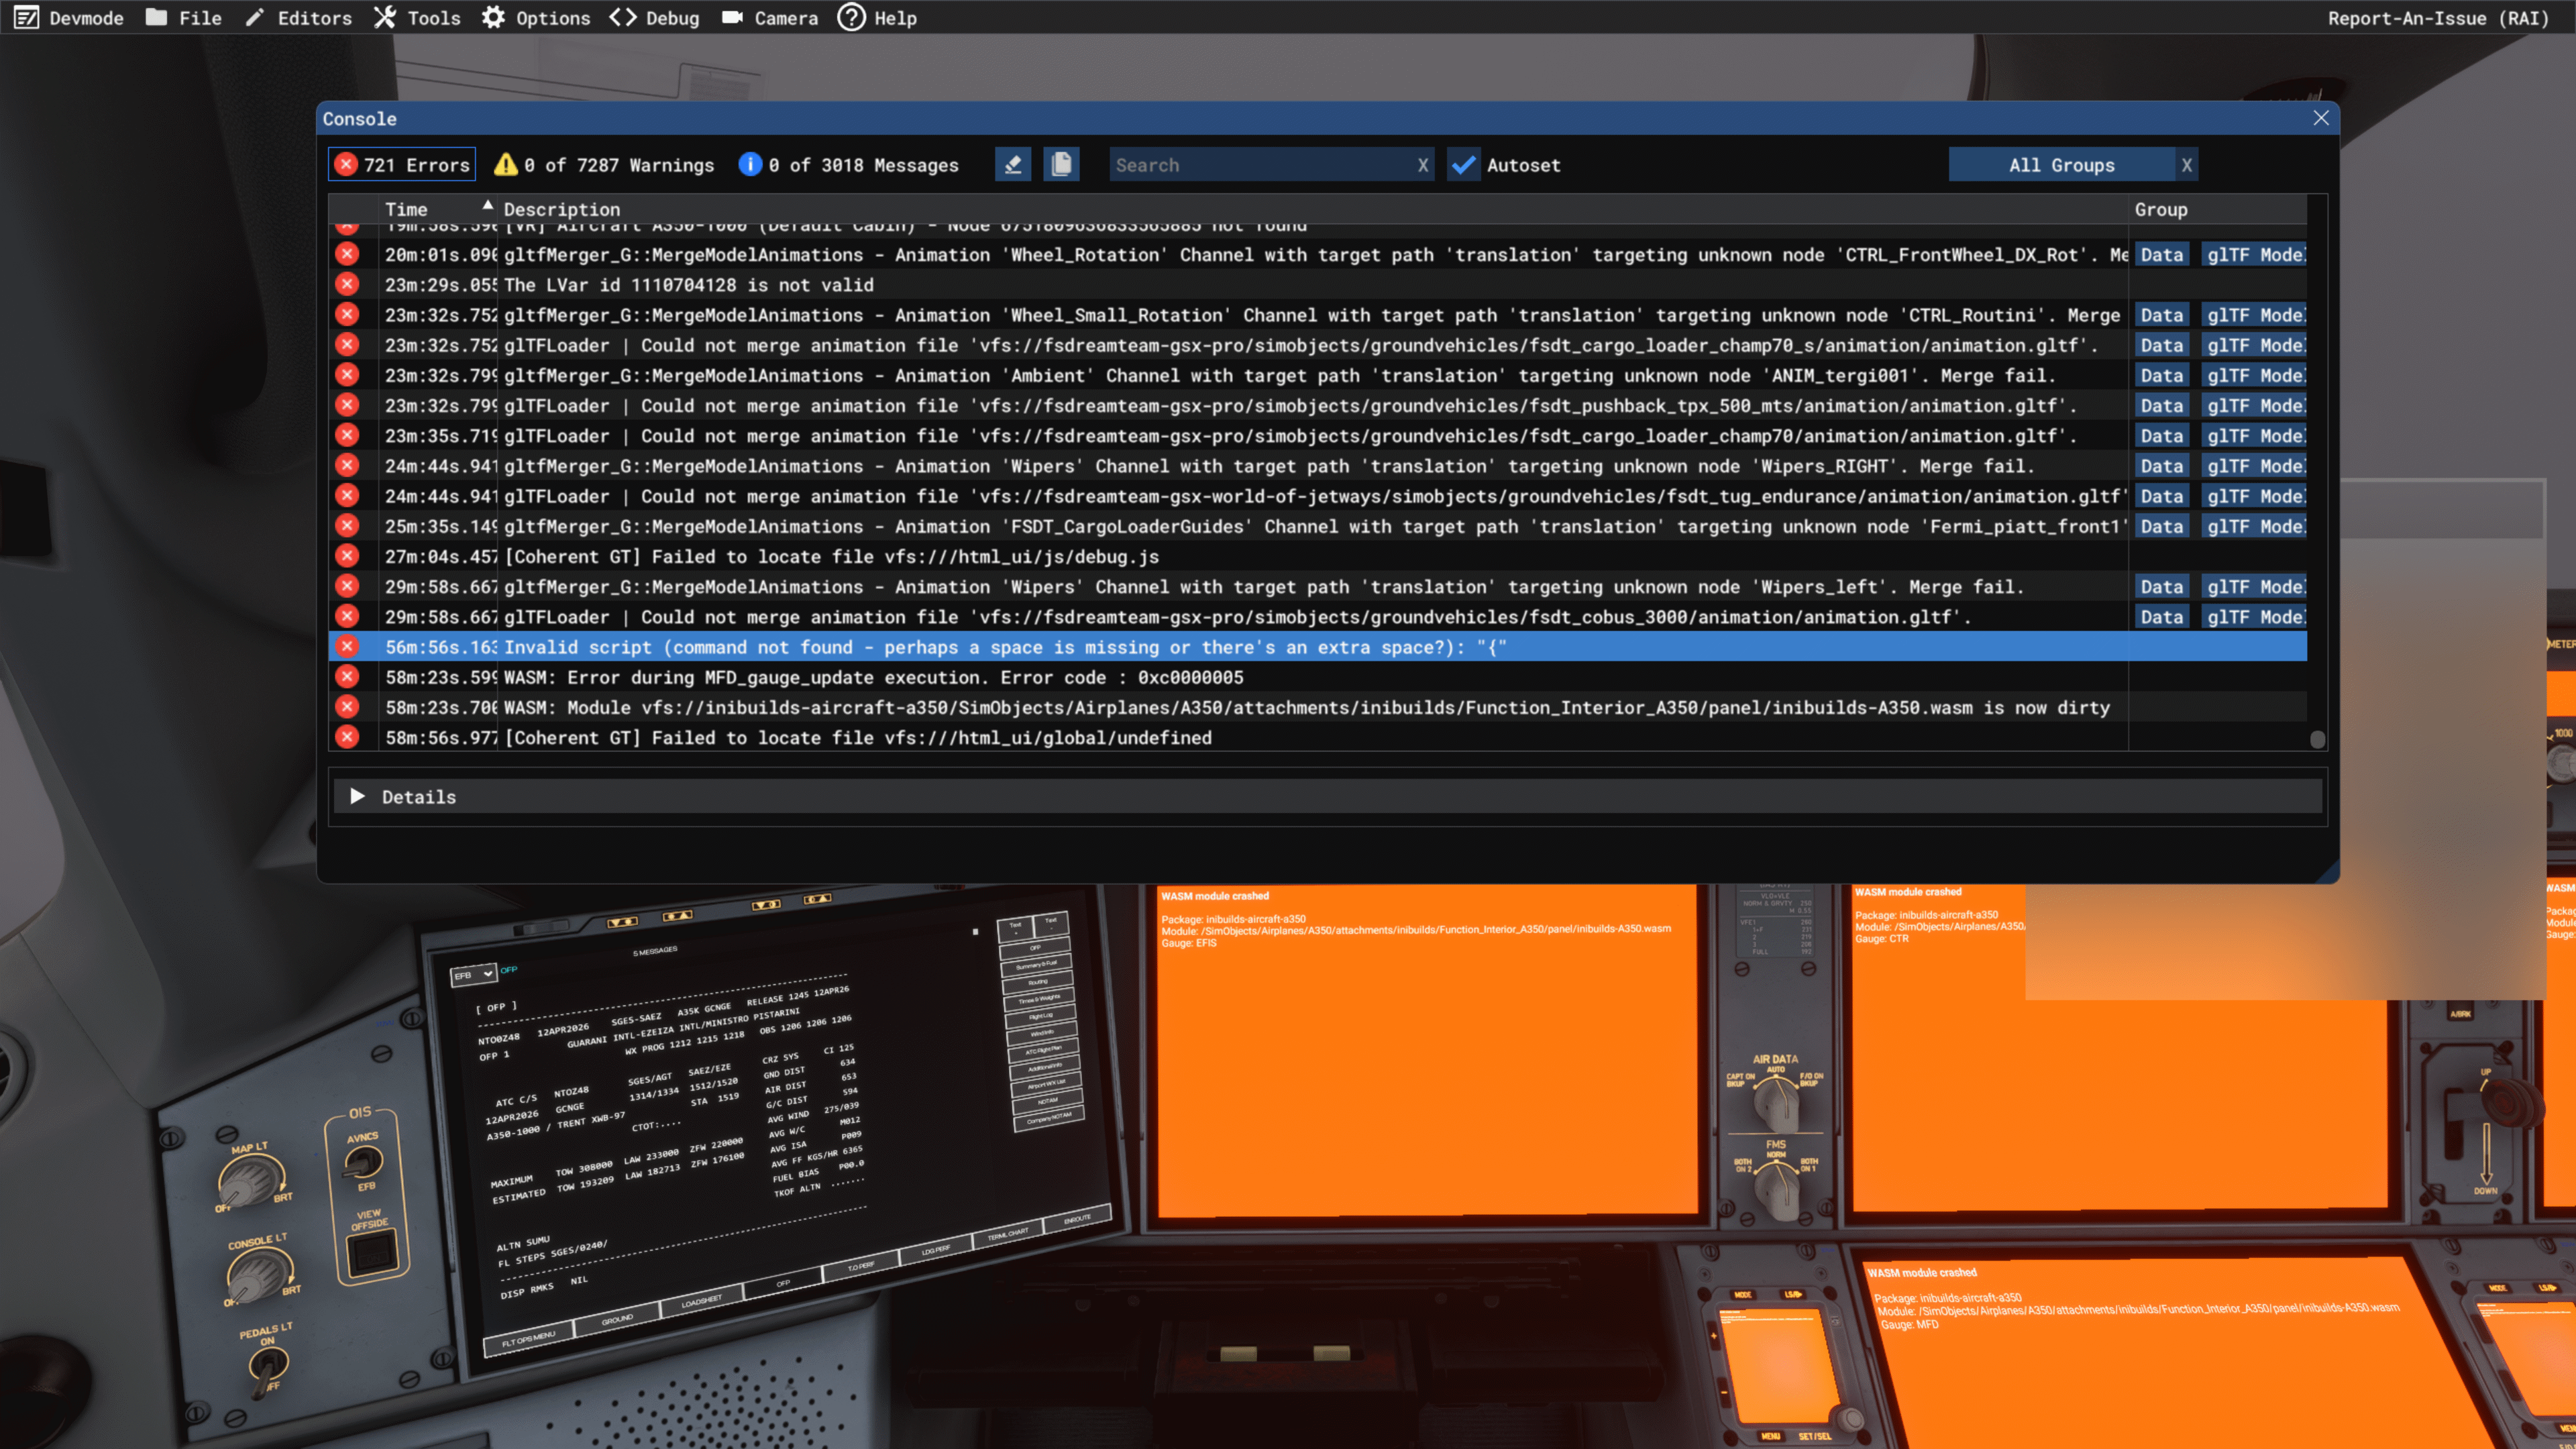Open the Debug menu

click(655, 18)
